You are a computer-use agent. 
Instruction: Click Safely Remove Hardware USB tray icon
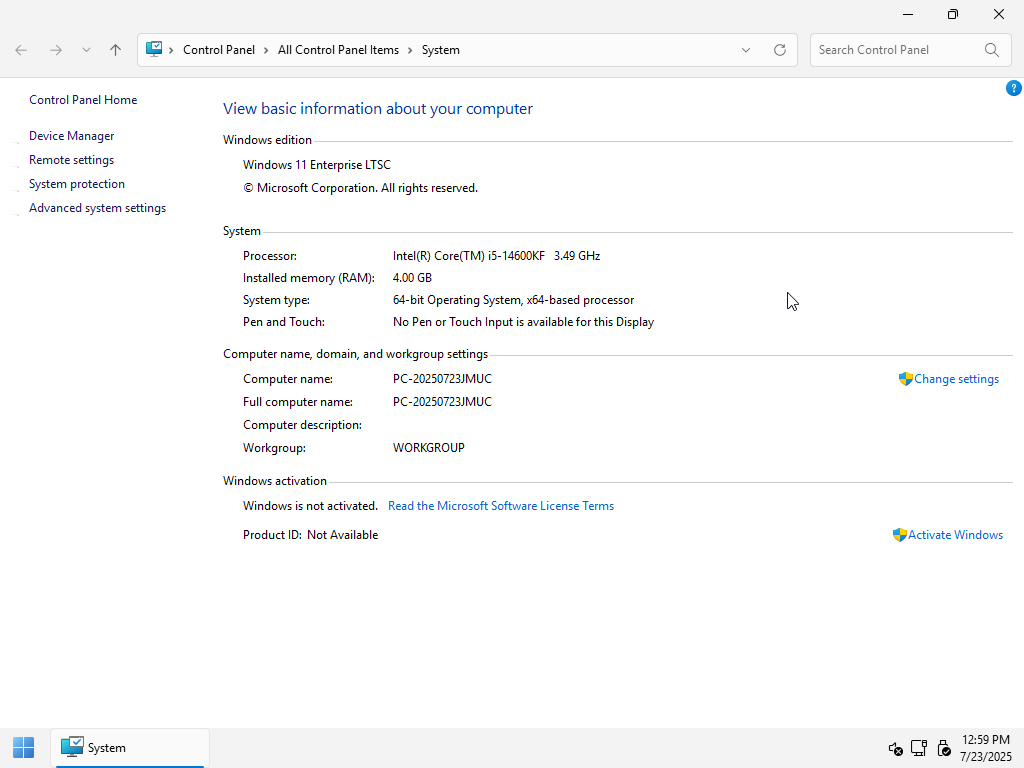(x=943, y=748)
